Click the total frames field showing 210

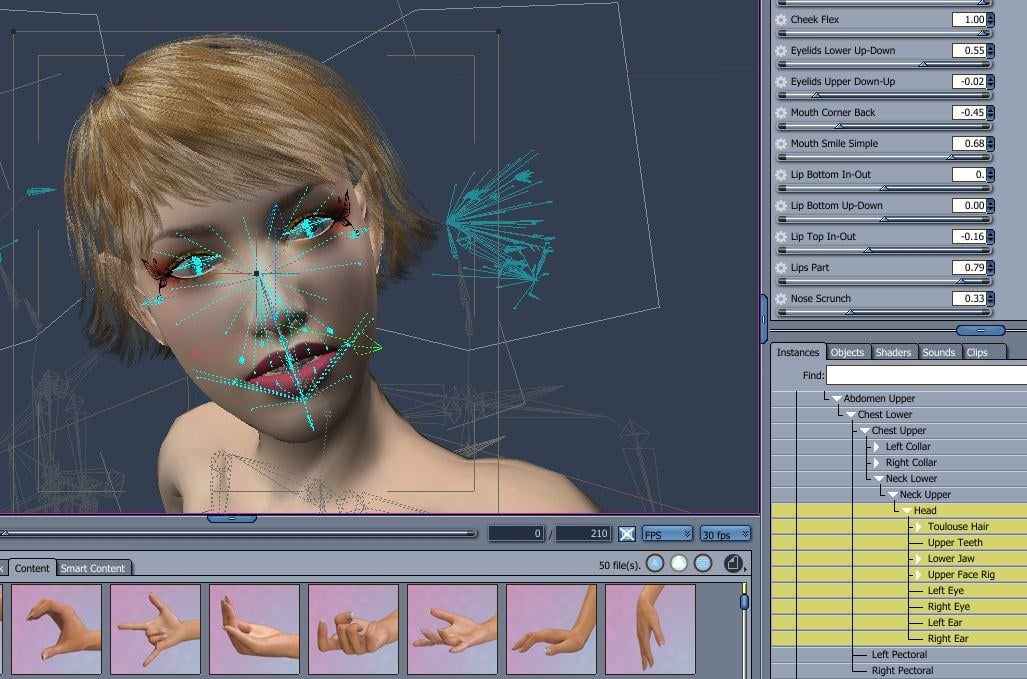(x=583, y=534)
